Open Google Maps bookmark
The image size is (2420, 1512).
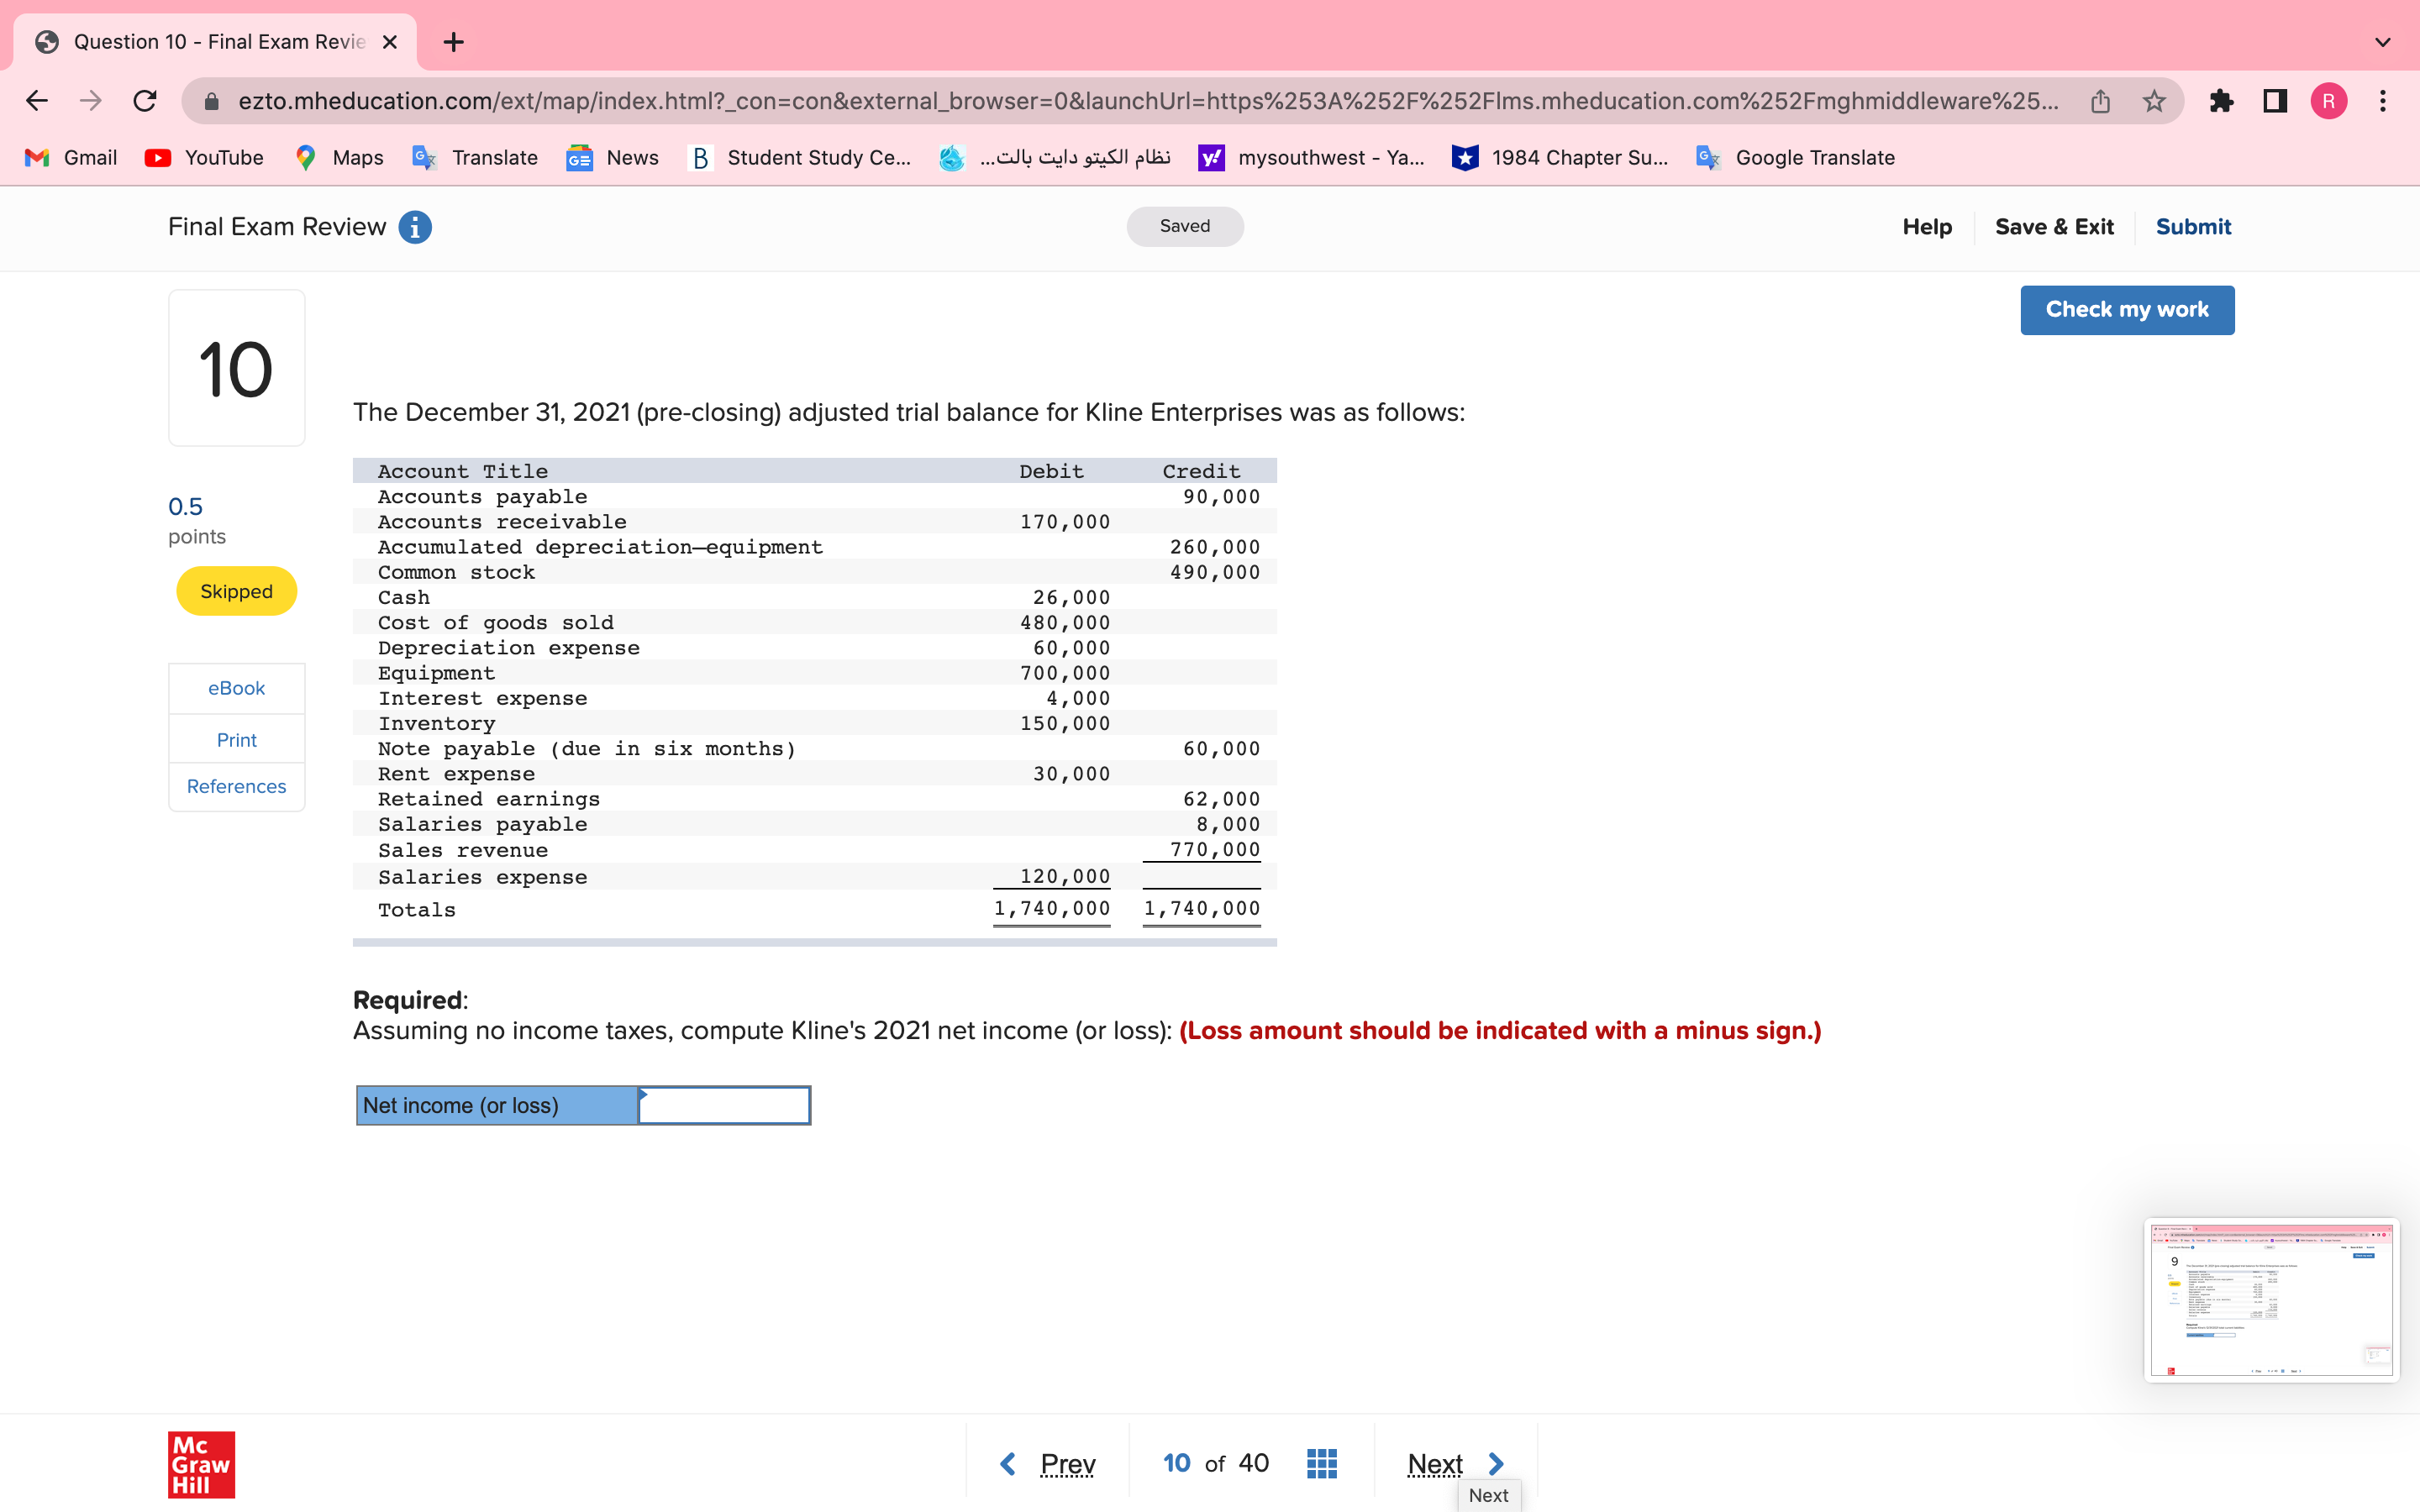point(337,157)
